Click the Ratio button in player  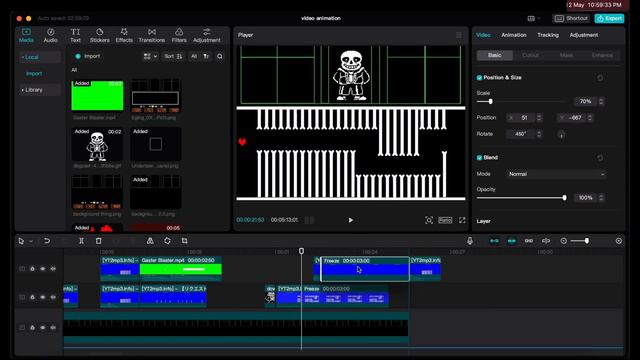(445, 220)
